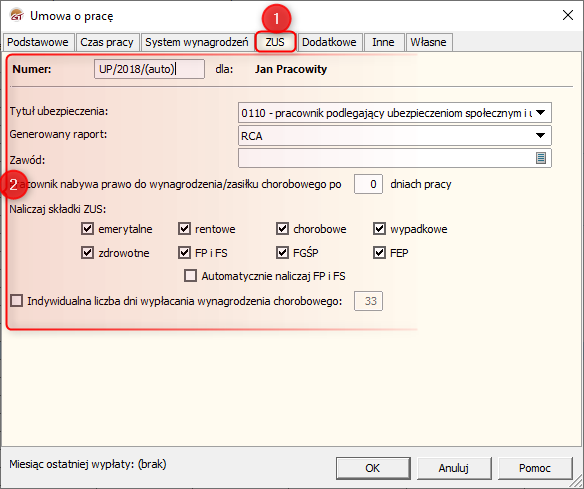The width and height of the screenshot is (584, 489).
Task: Toggle the FEP checkbox
Action: pos(379,253)
